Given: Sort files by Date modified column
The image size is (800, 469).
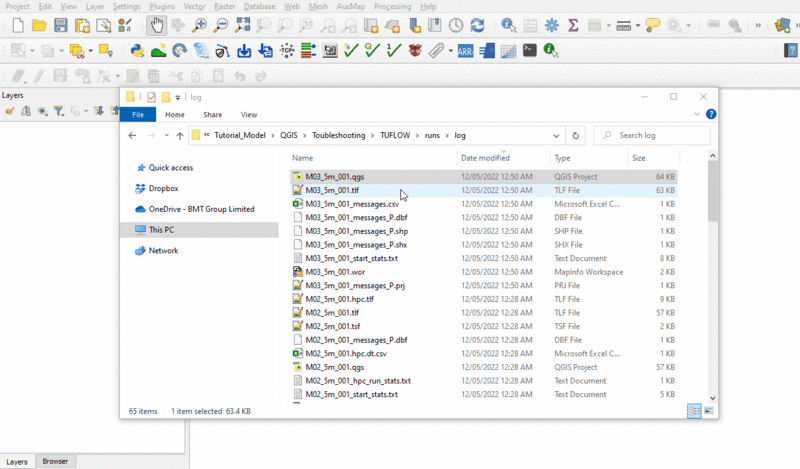Looking at the screenshot, I should pos(485,158).
